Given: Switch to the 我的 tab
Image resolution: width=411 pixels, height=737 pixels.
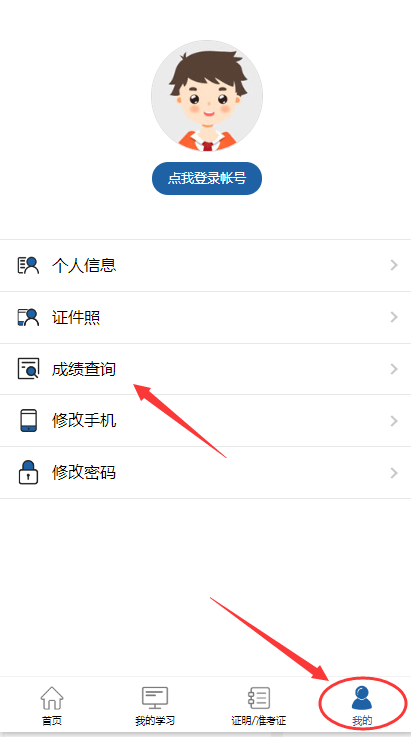Looking at the screenshot, I should pos(362,704).
